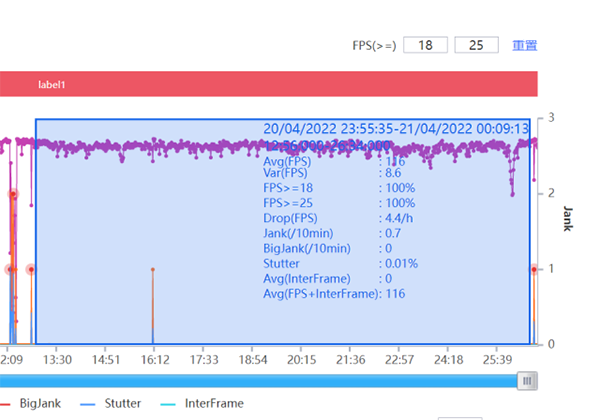Click the red jank dot near 13:30
This screenshot has height=420, width=600.
tap(31, 269)
